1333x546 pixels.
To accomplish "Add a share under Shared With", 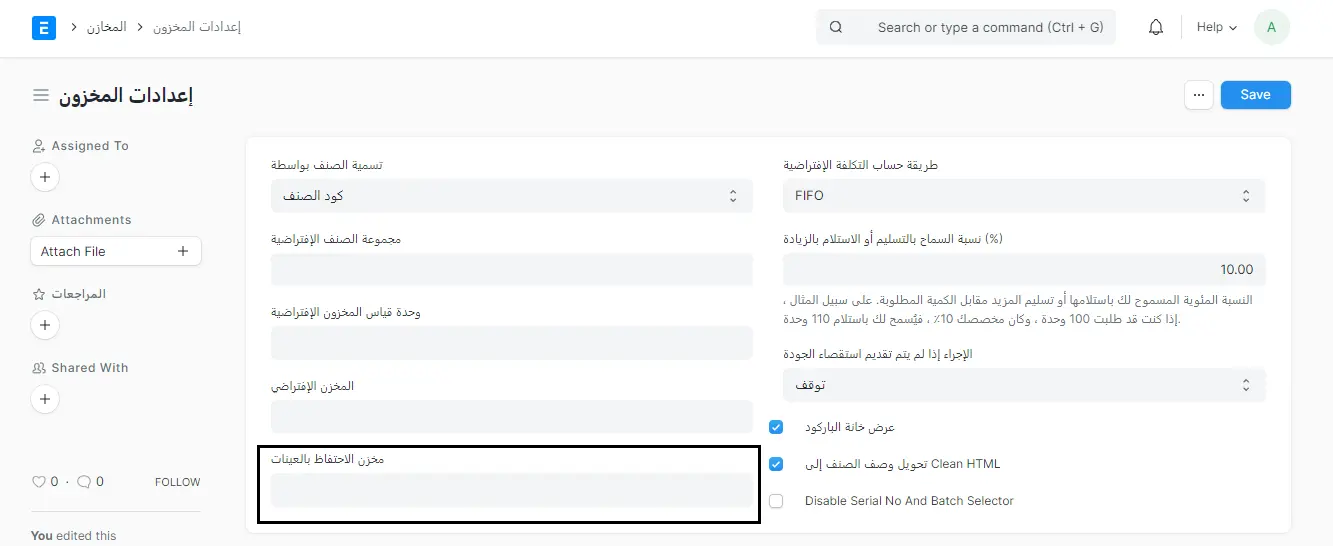I will (44, 399).
